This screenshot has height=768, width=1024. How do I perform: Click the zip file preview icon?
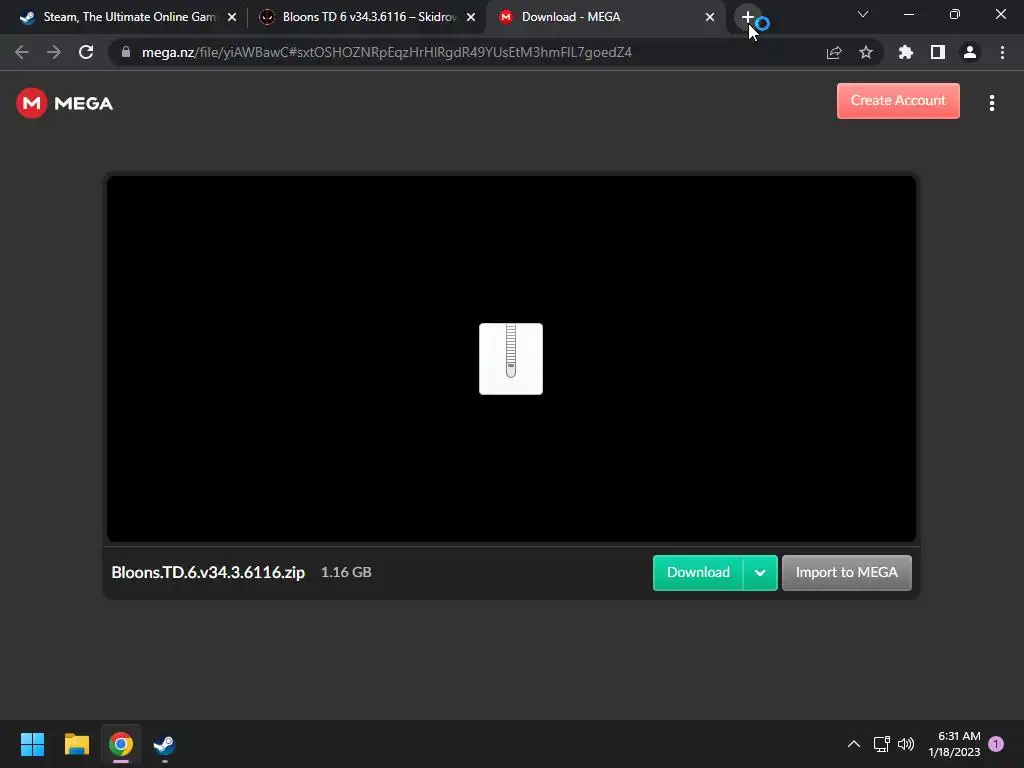coord(511,359)
